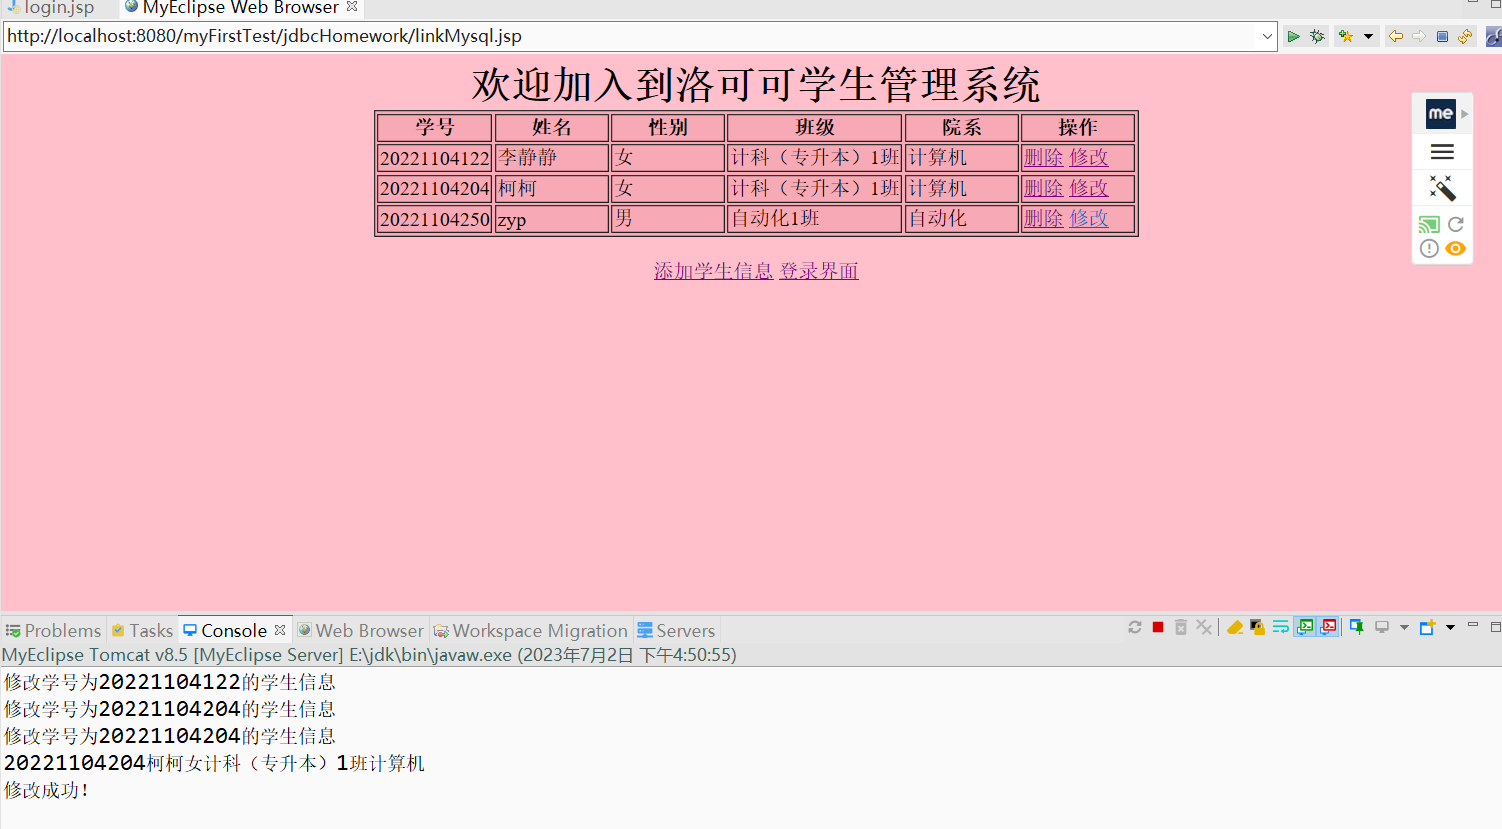Click the remove launch trash icon
This screenshot has height=829, width=1502.
[1181, 627]
